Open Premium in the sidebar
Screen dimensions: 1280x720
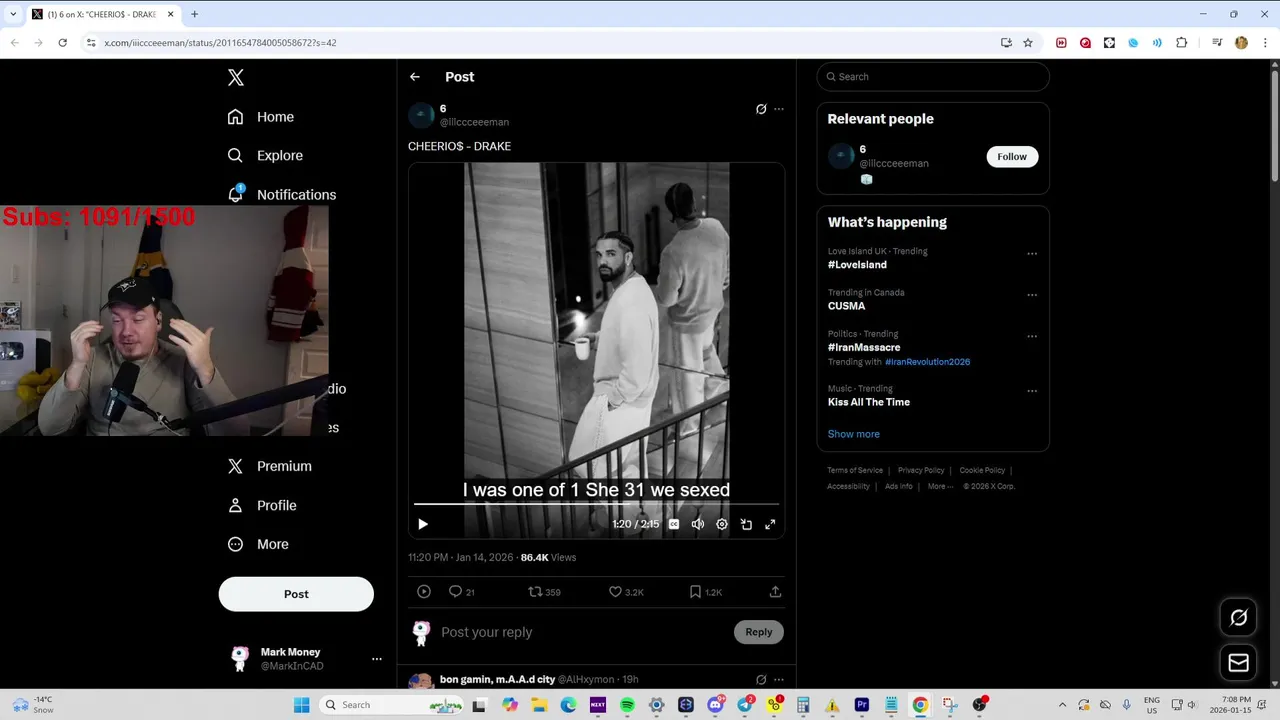click(x=270, y=466)
